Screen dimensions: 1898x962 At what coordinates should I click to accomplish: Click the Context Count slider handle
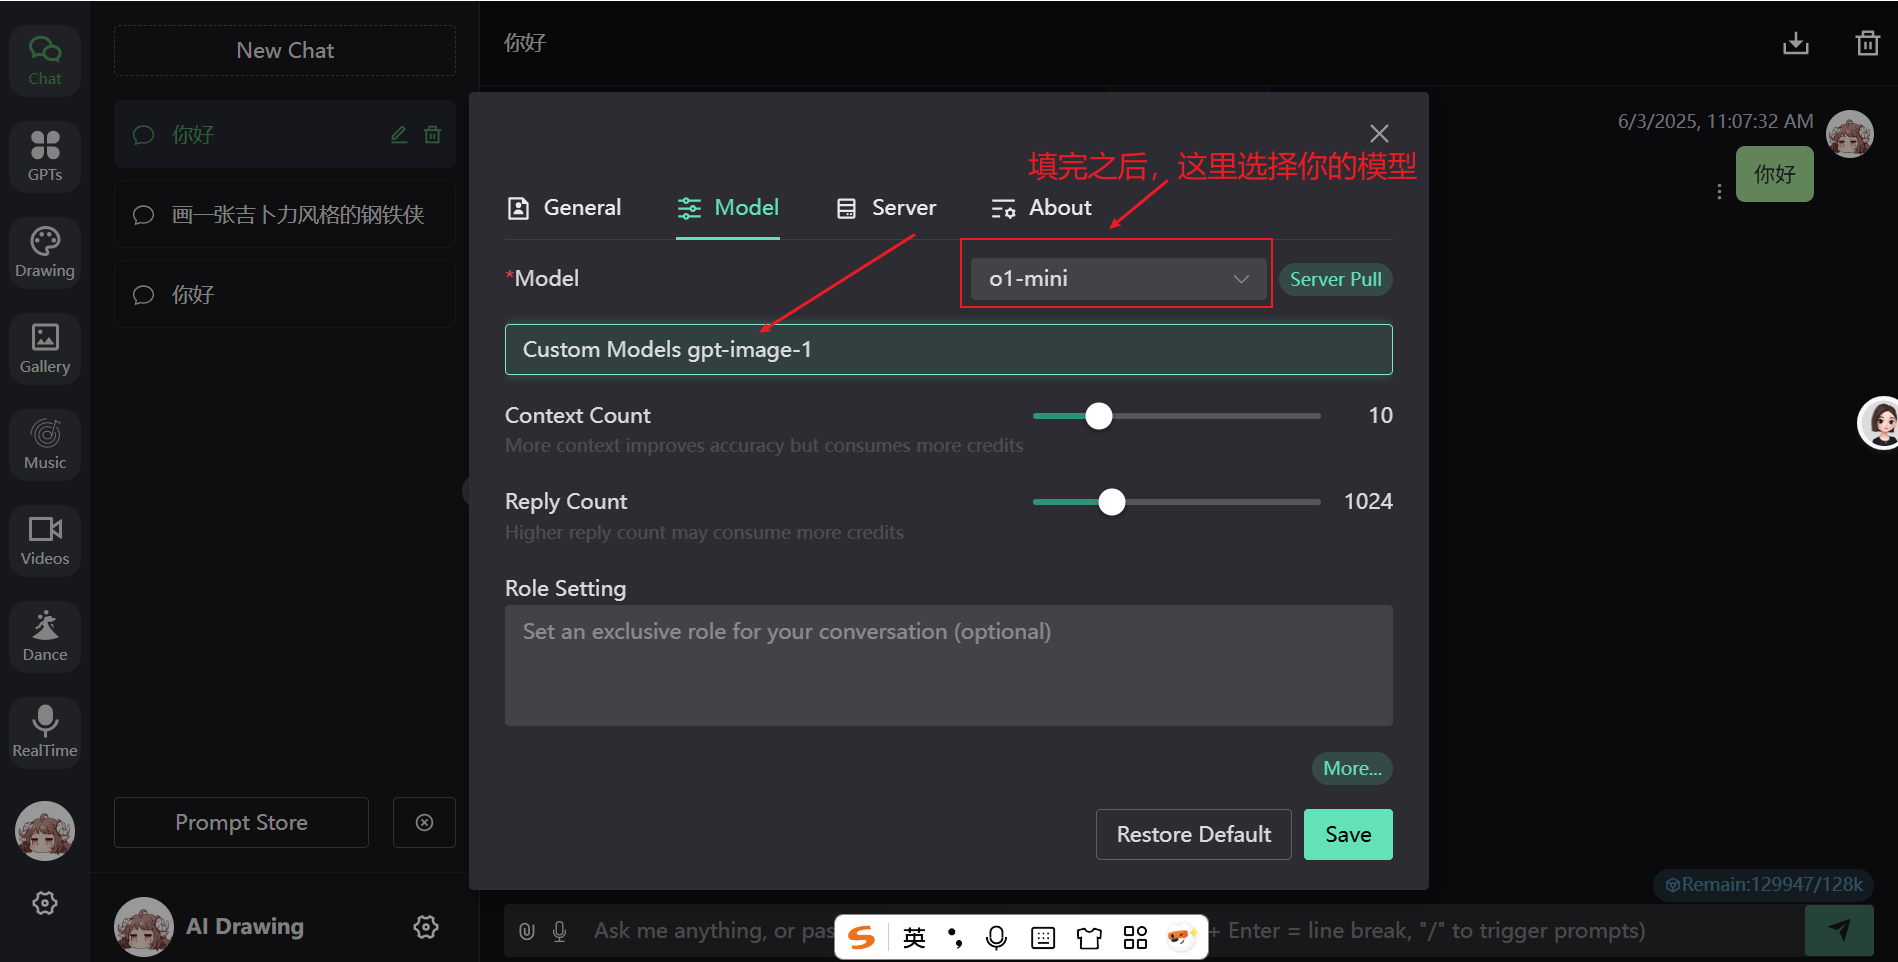click(1099, 416)
